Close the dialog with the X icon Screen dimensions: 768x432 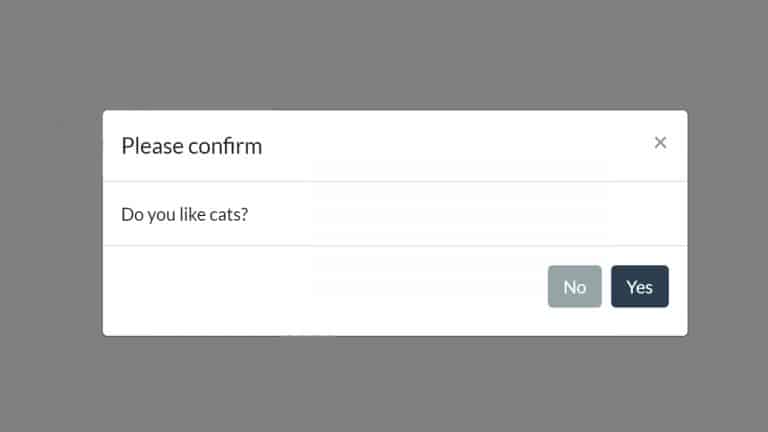[660, 143]
